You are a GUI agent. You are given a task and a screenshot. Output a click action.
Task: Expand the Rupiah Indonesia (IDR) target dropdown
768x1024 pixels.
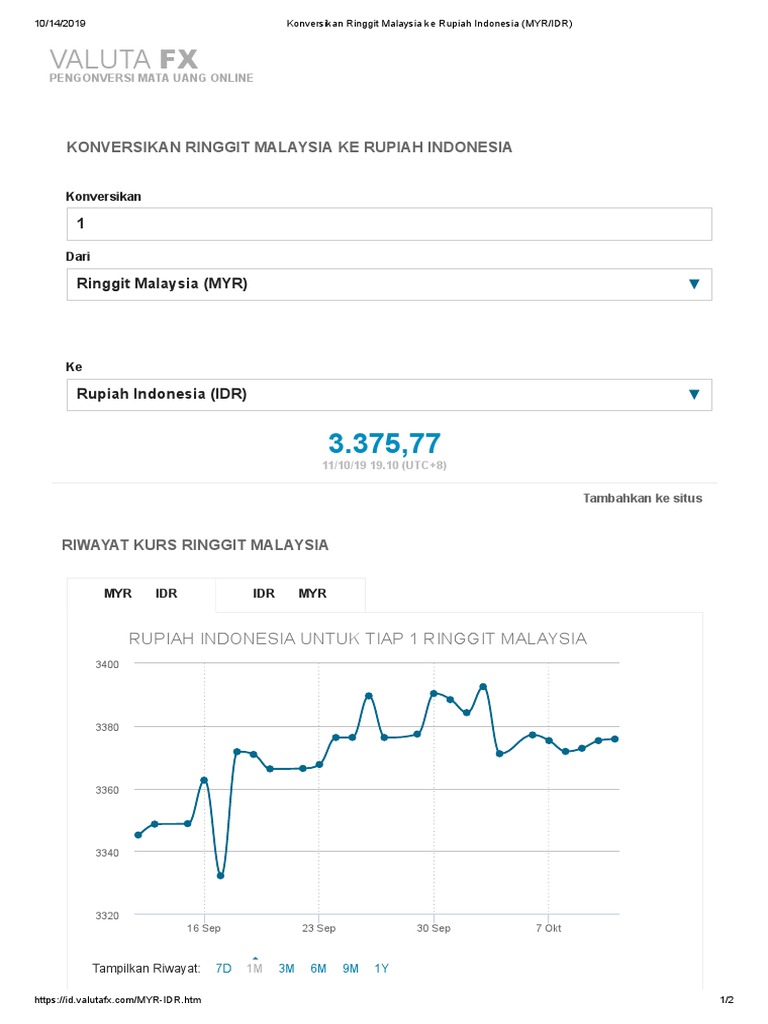click(389, 394)
